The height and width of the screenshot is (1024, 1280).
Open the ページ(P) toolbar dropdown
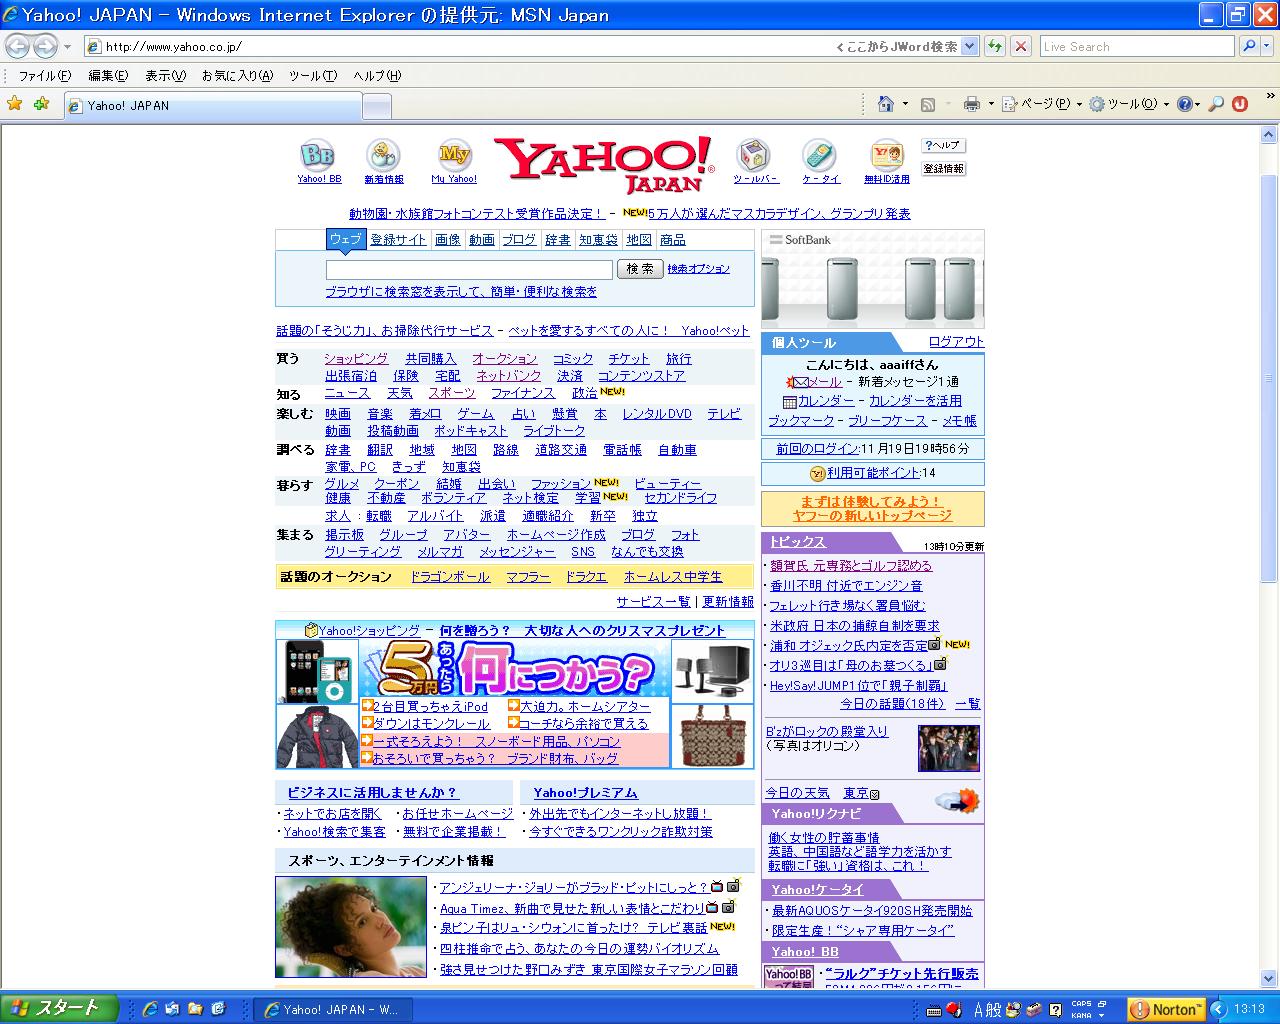coord(1043,104)
